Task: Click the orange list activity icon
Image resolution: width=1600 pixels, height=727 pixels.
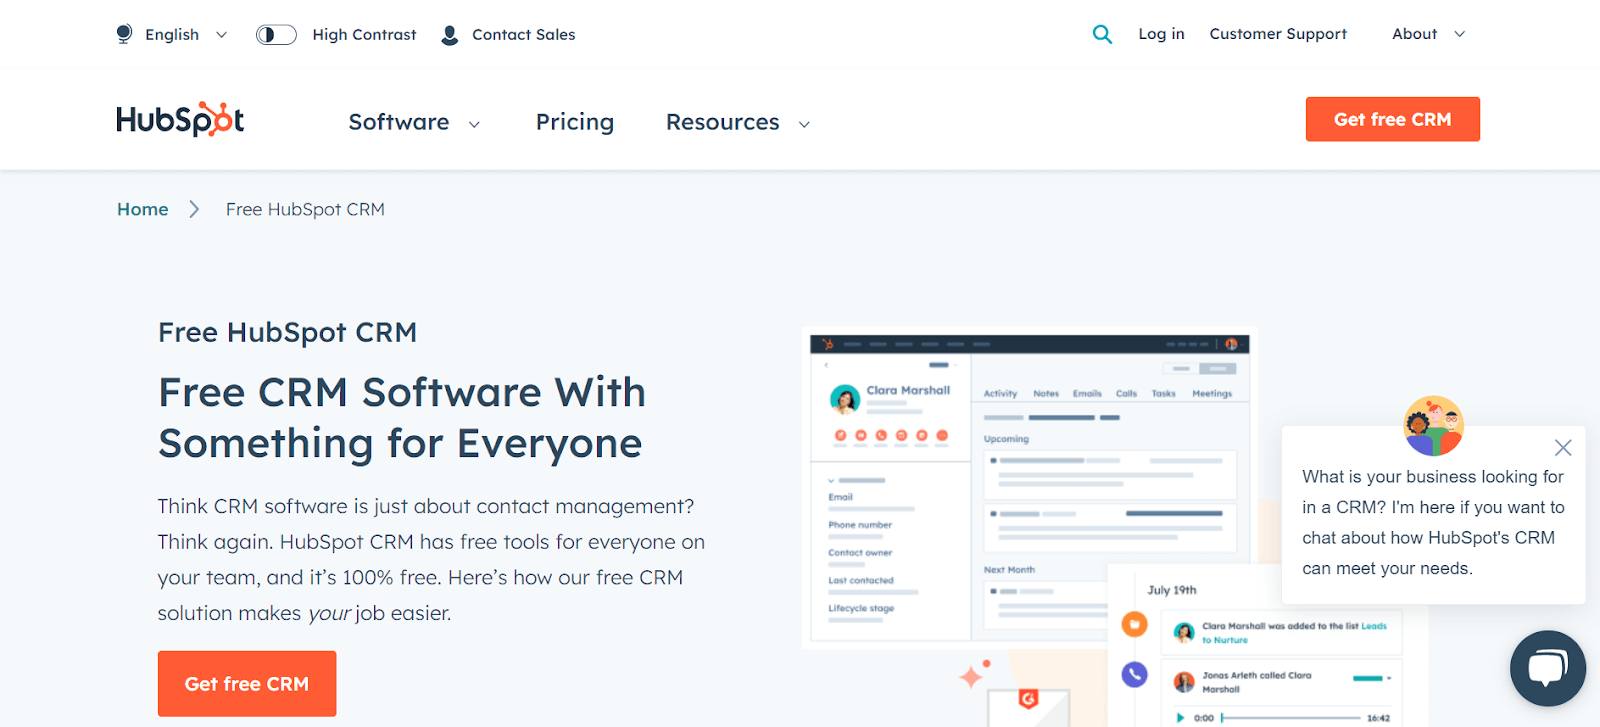Action: [1134, 624]
